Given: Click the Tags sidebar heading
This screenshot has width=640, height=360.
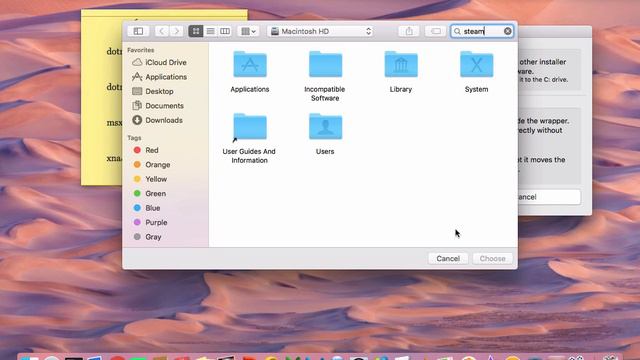Looking at the screenshot, I should [134, 138].
